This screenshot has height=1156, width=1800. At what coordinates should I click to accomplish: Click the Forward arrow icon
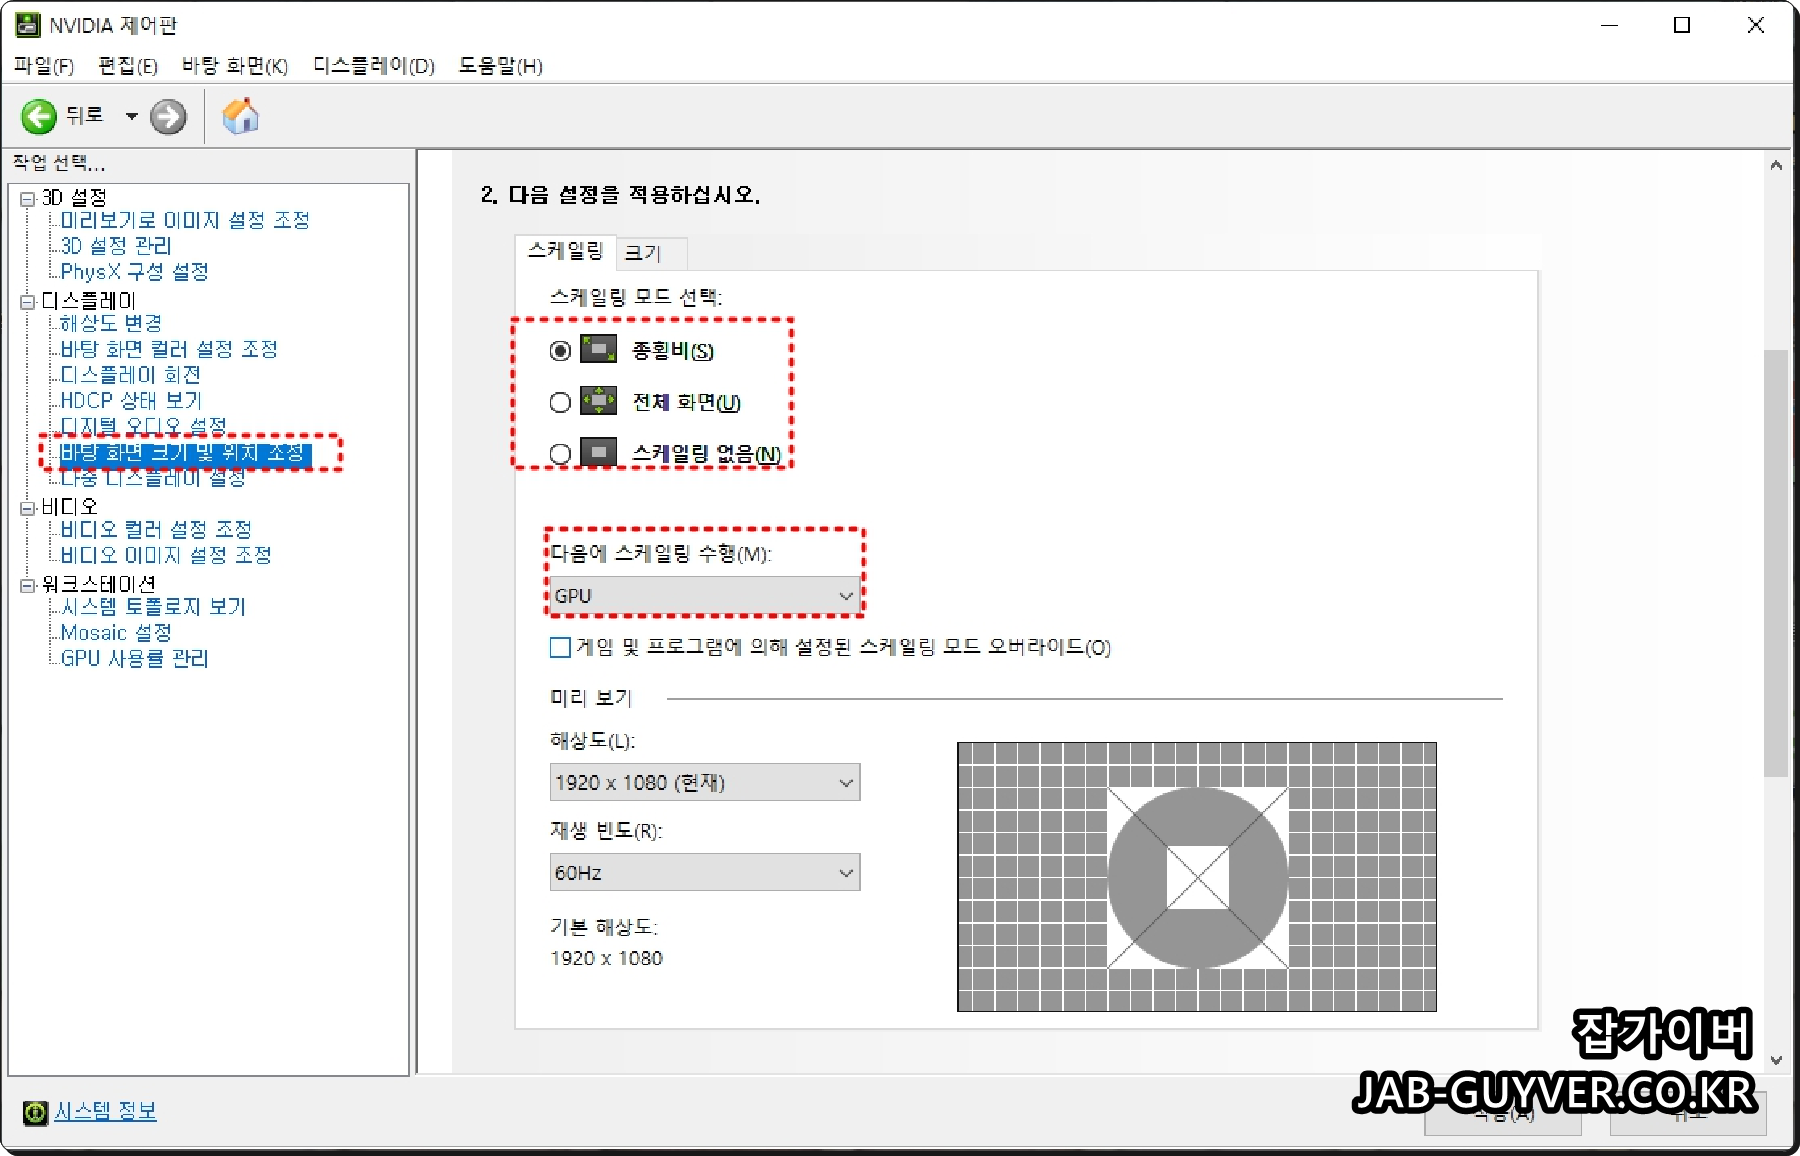point(168,117)
